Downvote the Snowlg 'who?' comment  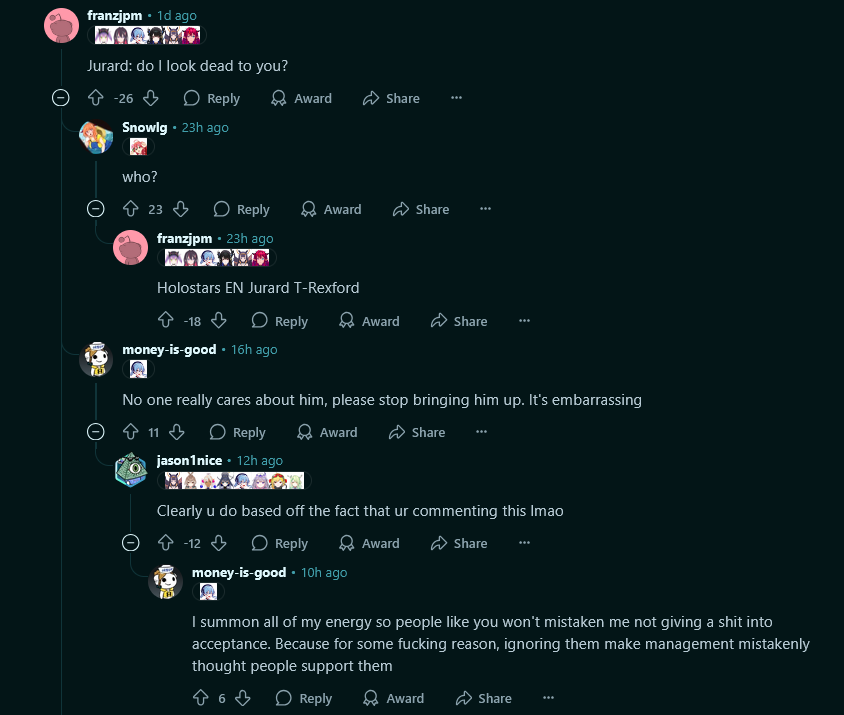click(x=181, y=209)
